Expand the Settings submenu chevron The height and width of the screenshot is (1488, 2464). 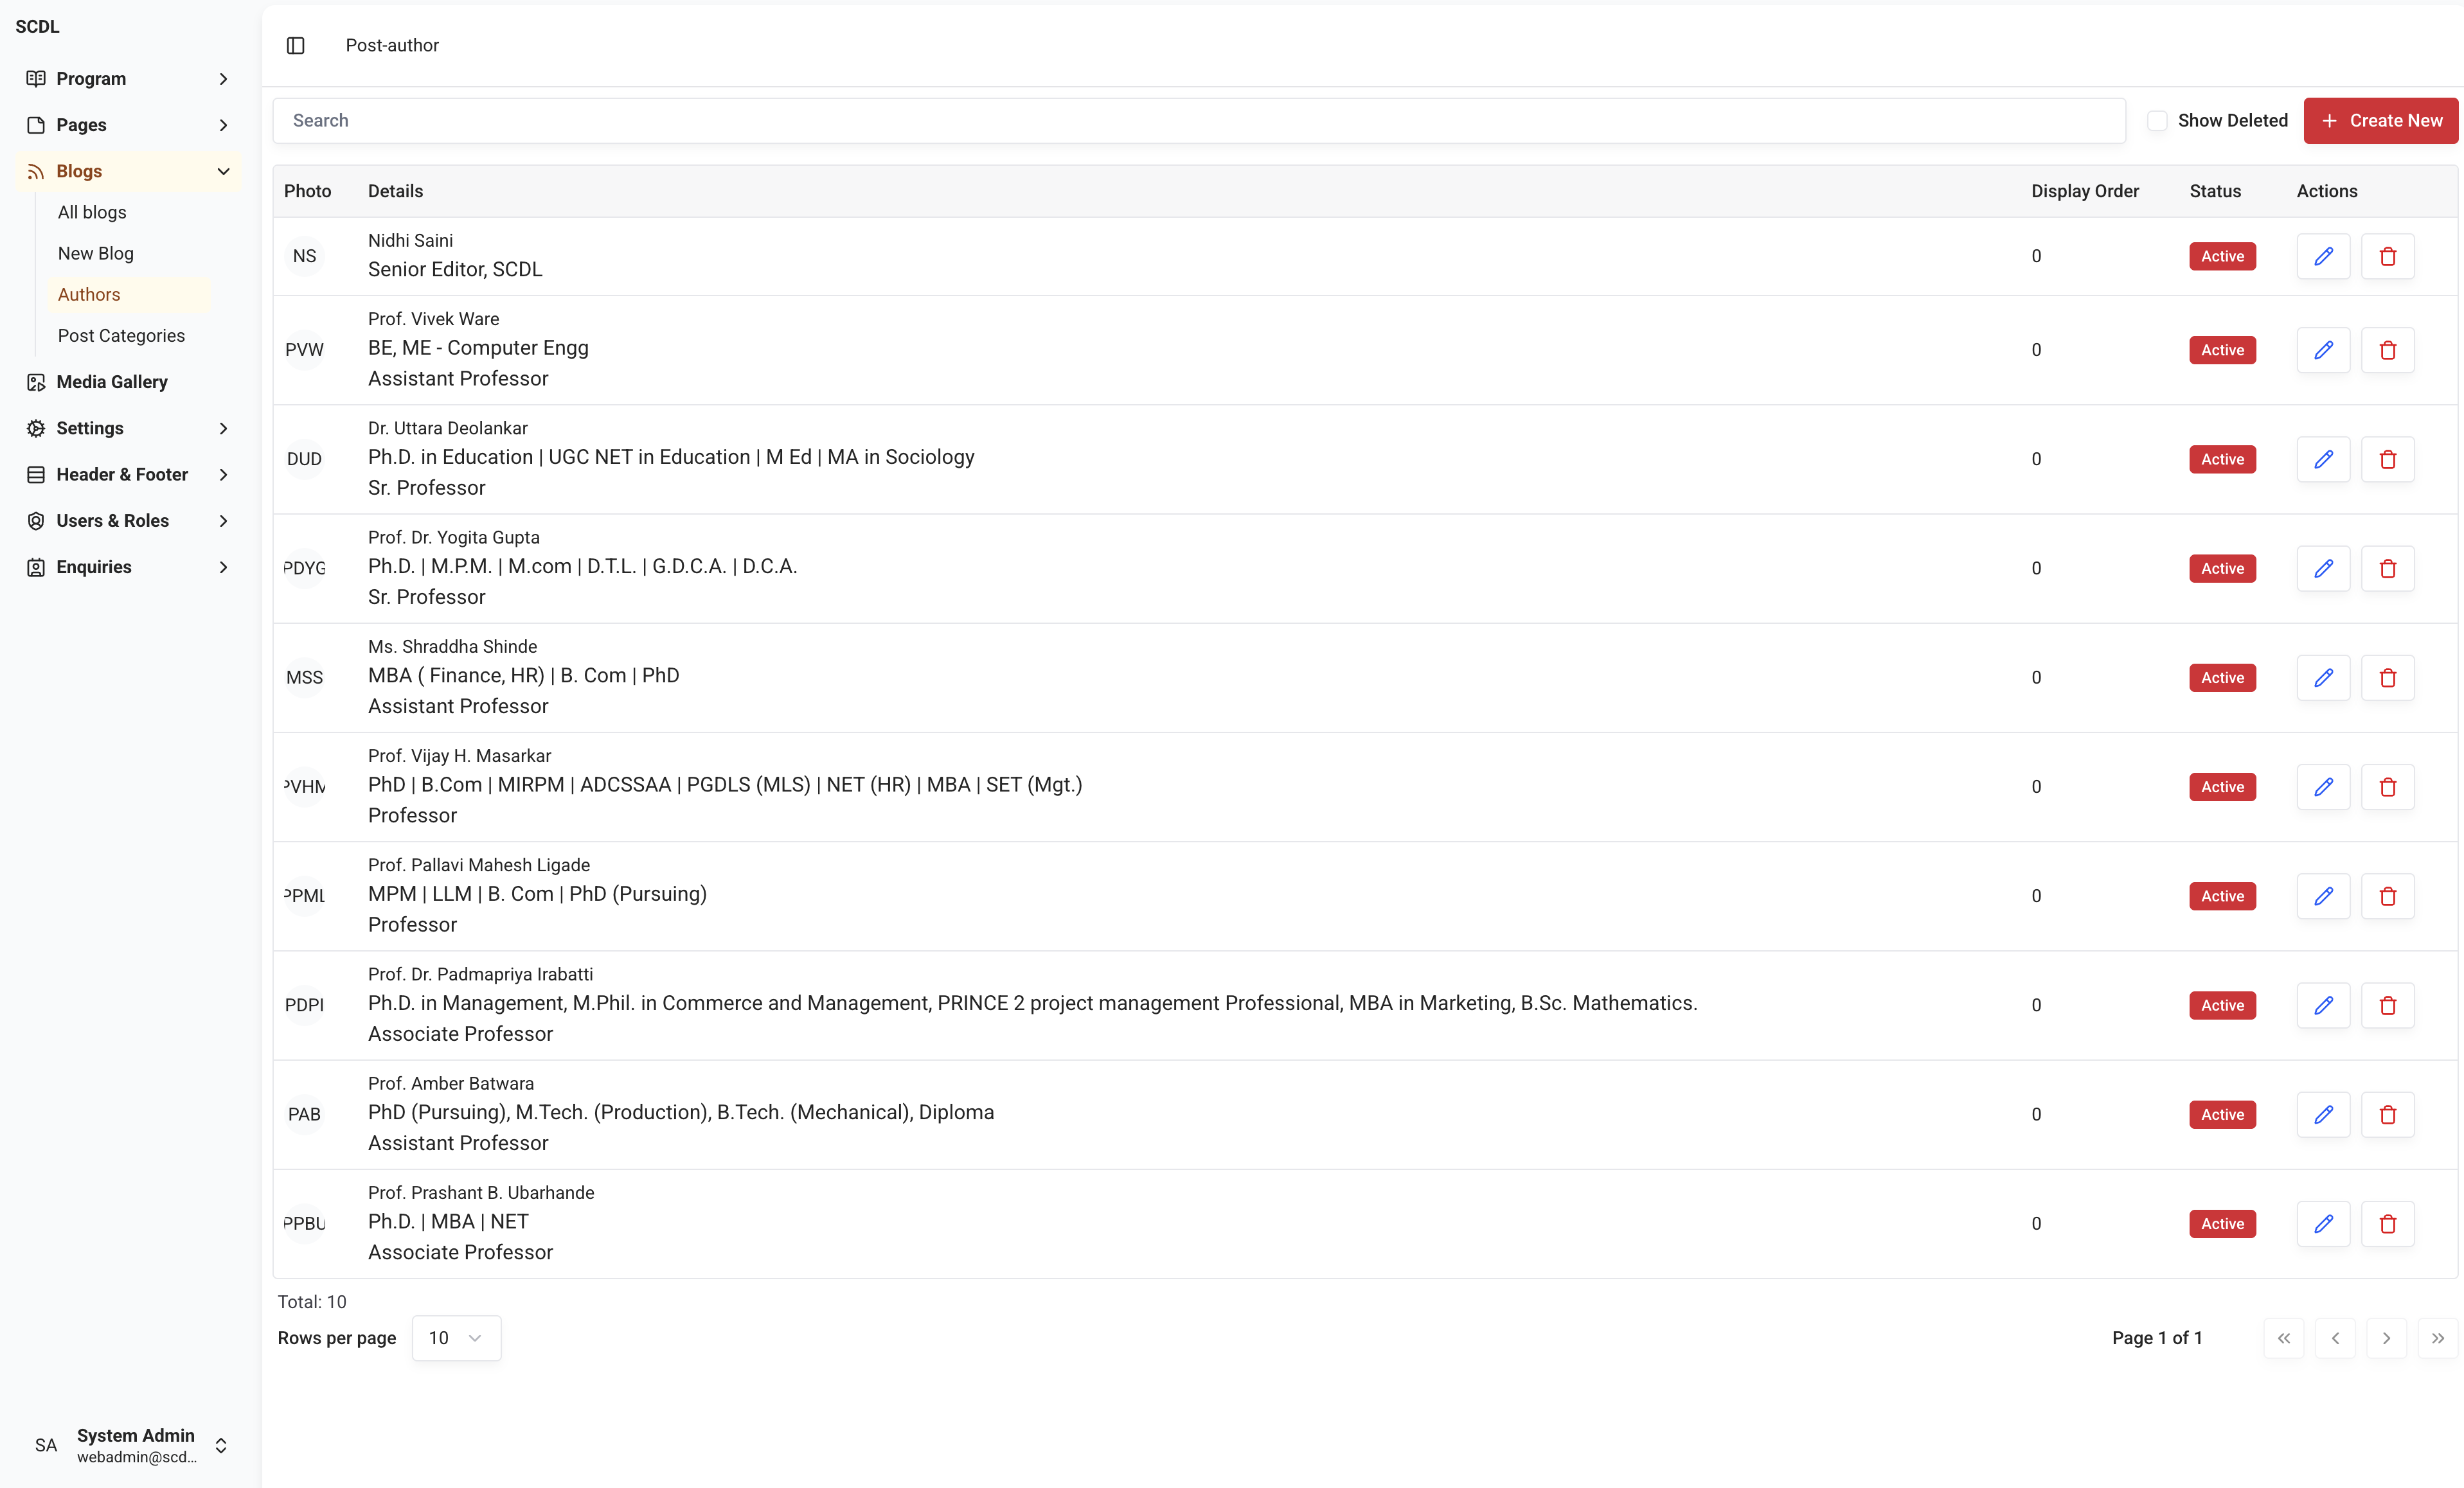point(223,428)
